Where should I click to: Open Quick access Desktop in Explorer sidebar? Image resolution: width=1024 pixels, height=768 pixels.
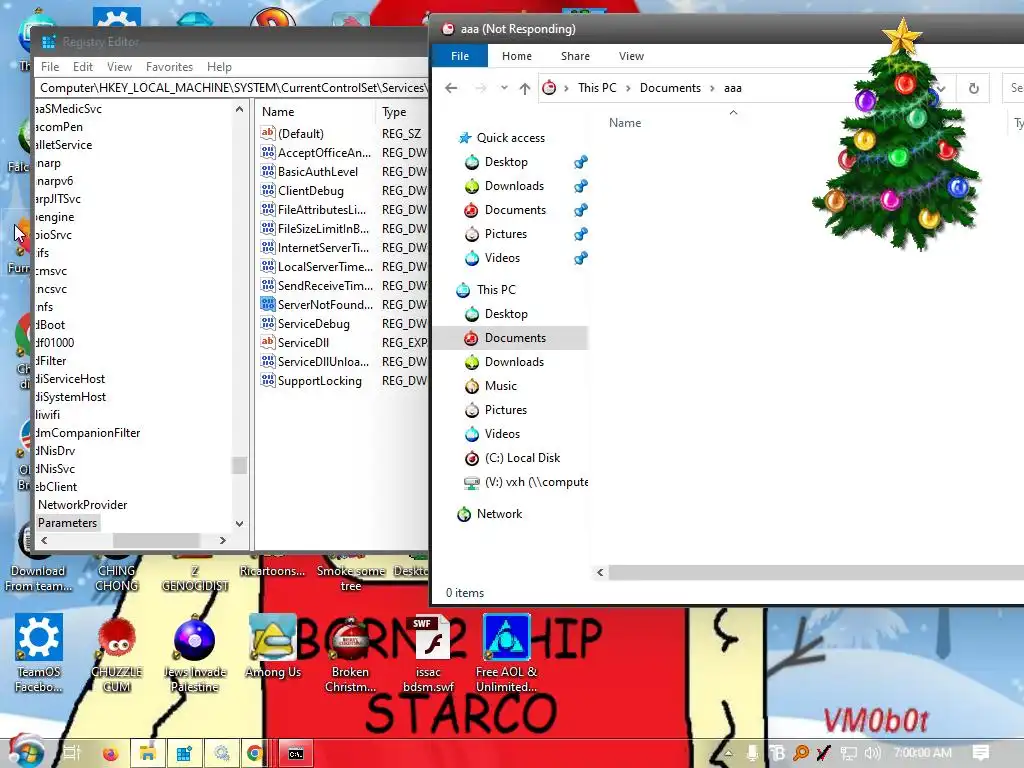point(506,162)
